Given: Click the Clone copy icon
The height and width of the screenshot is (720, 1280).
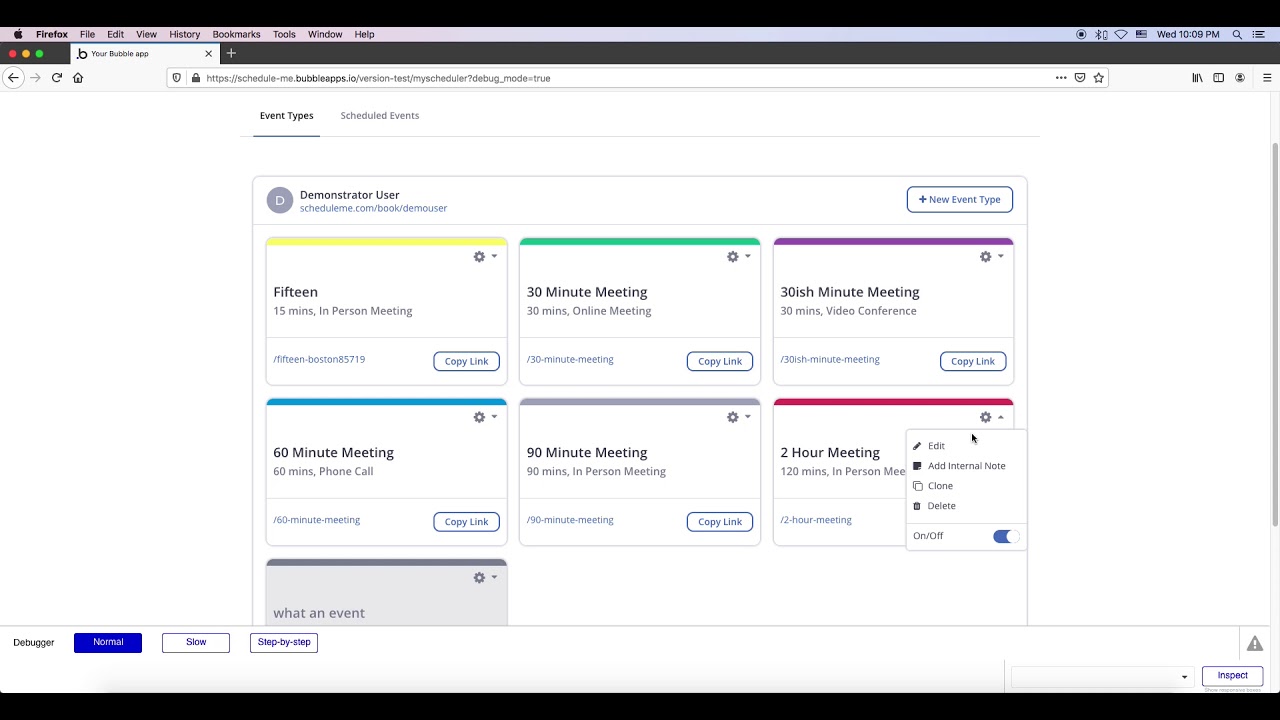Looking at the screenshot, I should pos(918,486).
